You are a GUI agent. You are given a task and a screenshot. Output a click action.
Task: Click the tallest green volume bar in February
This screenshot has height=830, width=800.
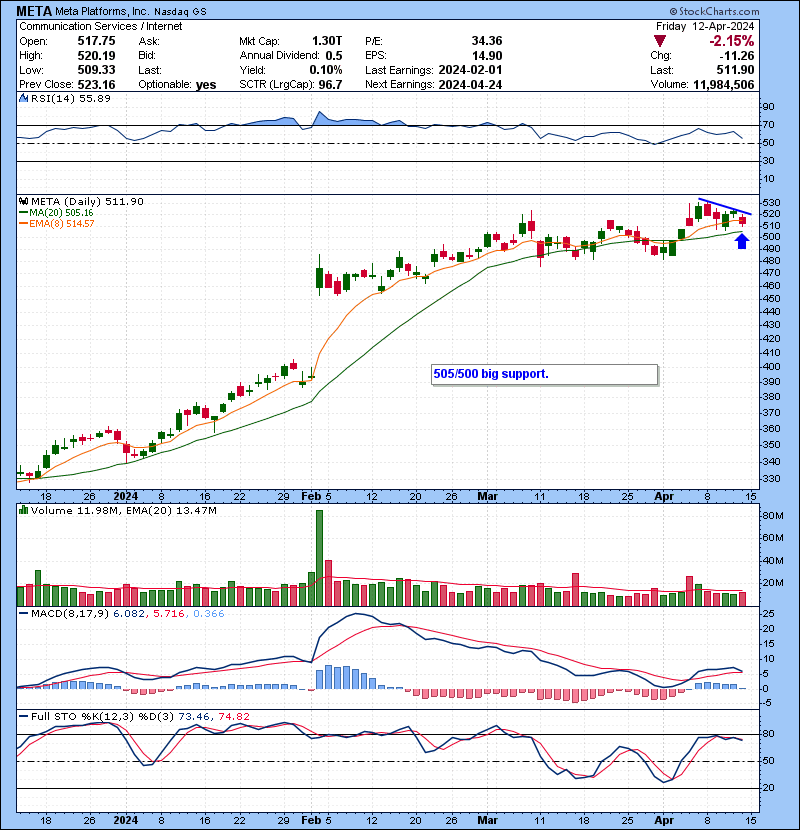pyautogui.click(x=320, y=558)
